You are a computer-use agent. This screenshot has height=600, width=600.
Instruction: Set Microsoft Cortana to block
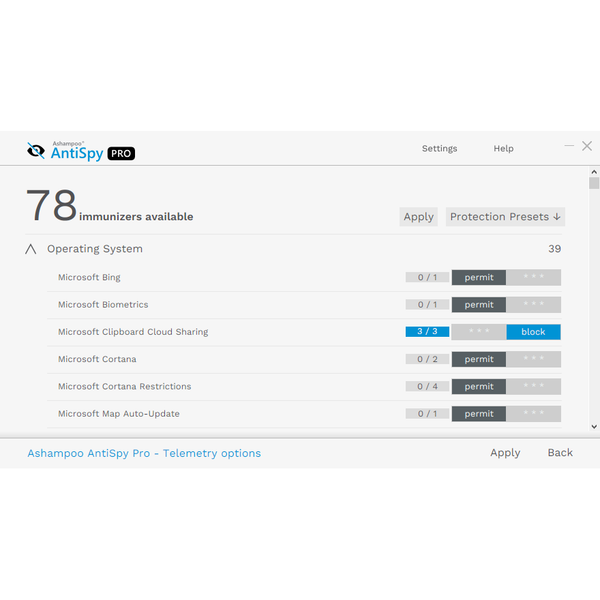[533, 359]
